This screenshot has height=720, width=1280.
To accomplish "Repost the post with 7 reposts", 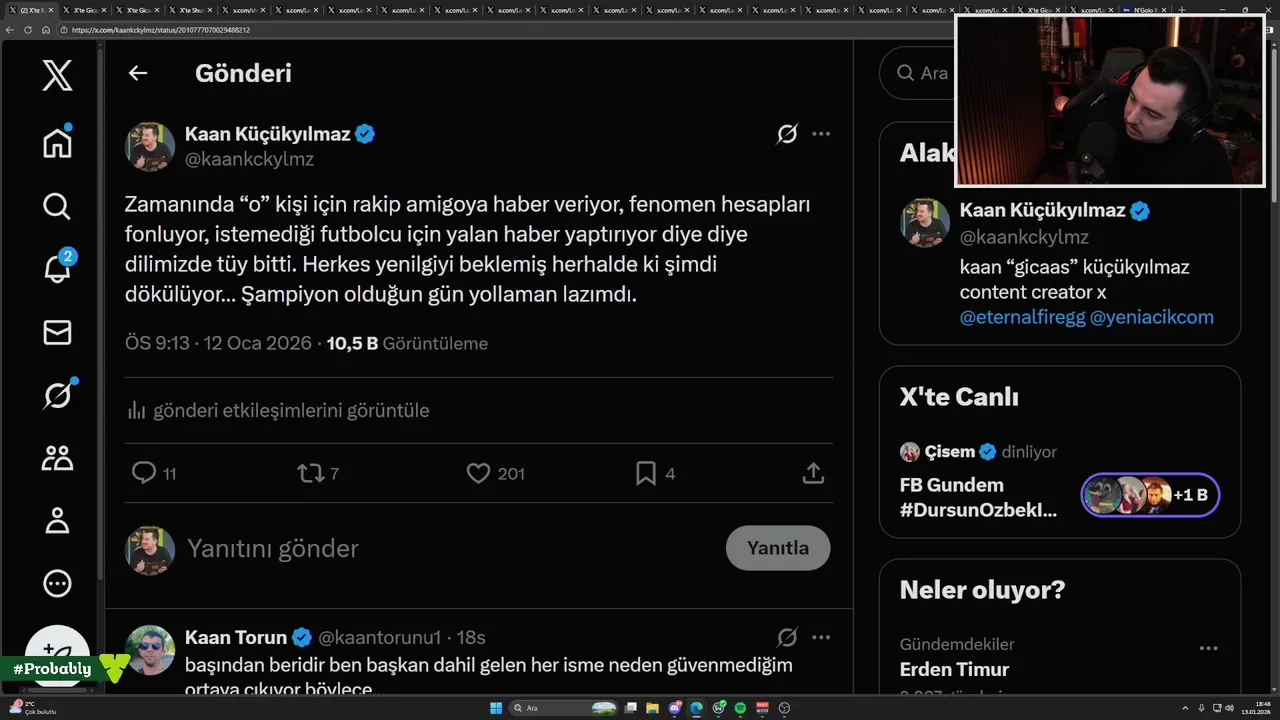I will pyautogui.click(x=310, y=473).
